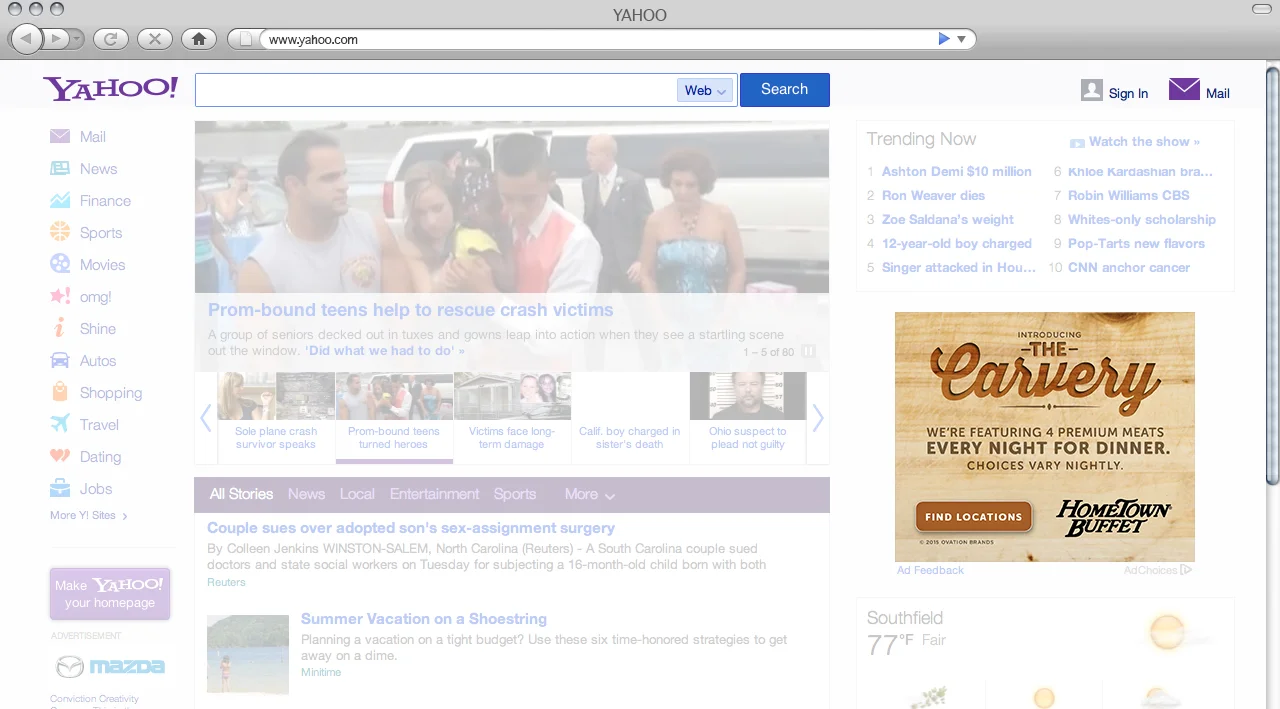Switch to the Local stories tab
Image resolution: width=1280 pixels, height=709 pixels.
(357, 494)
